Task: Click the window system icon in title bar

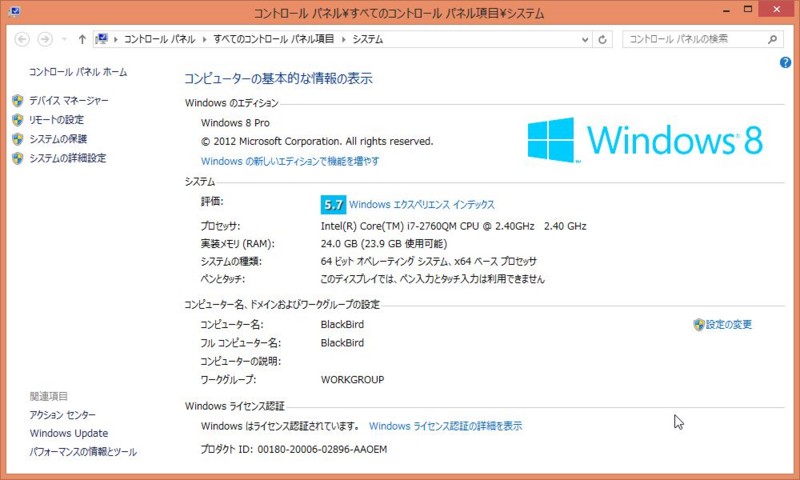Action: pyautogui.click(x=15, y=11)
